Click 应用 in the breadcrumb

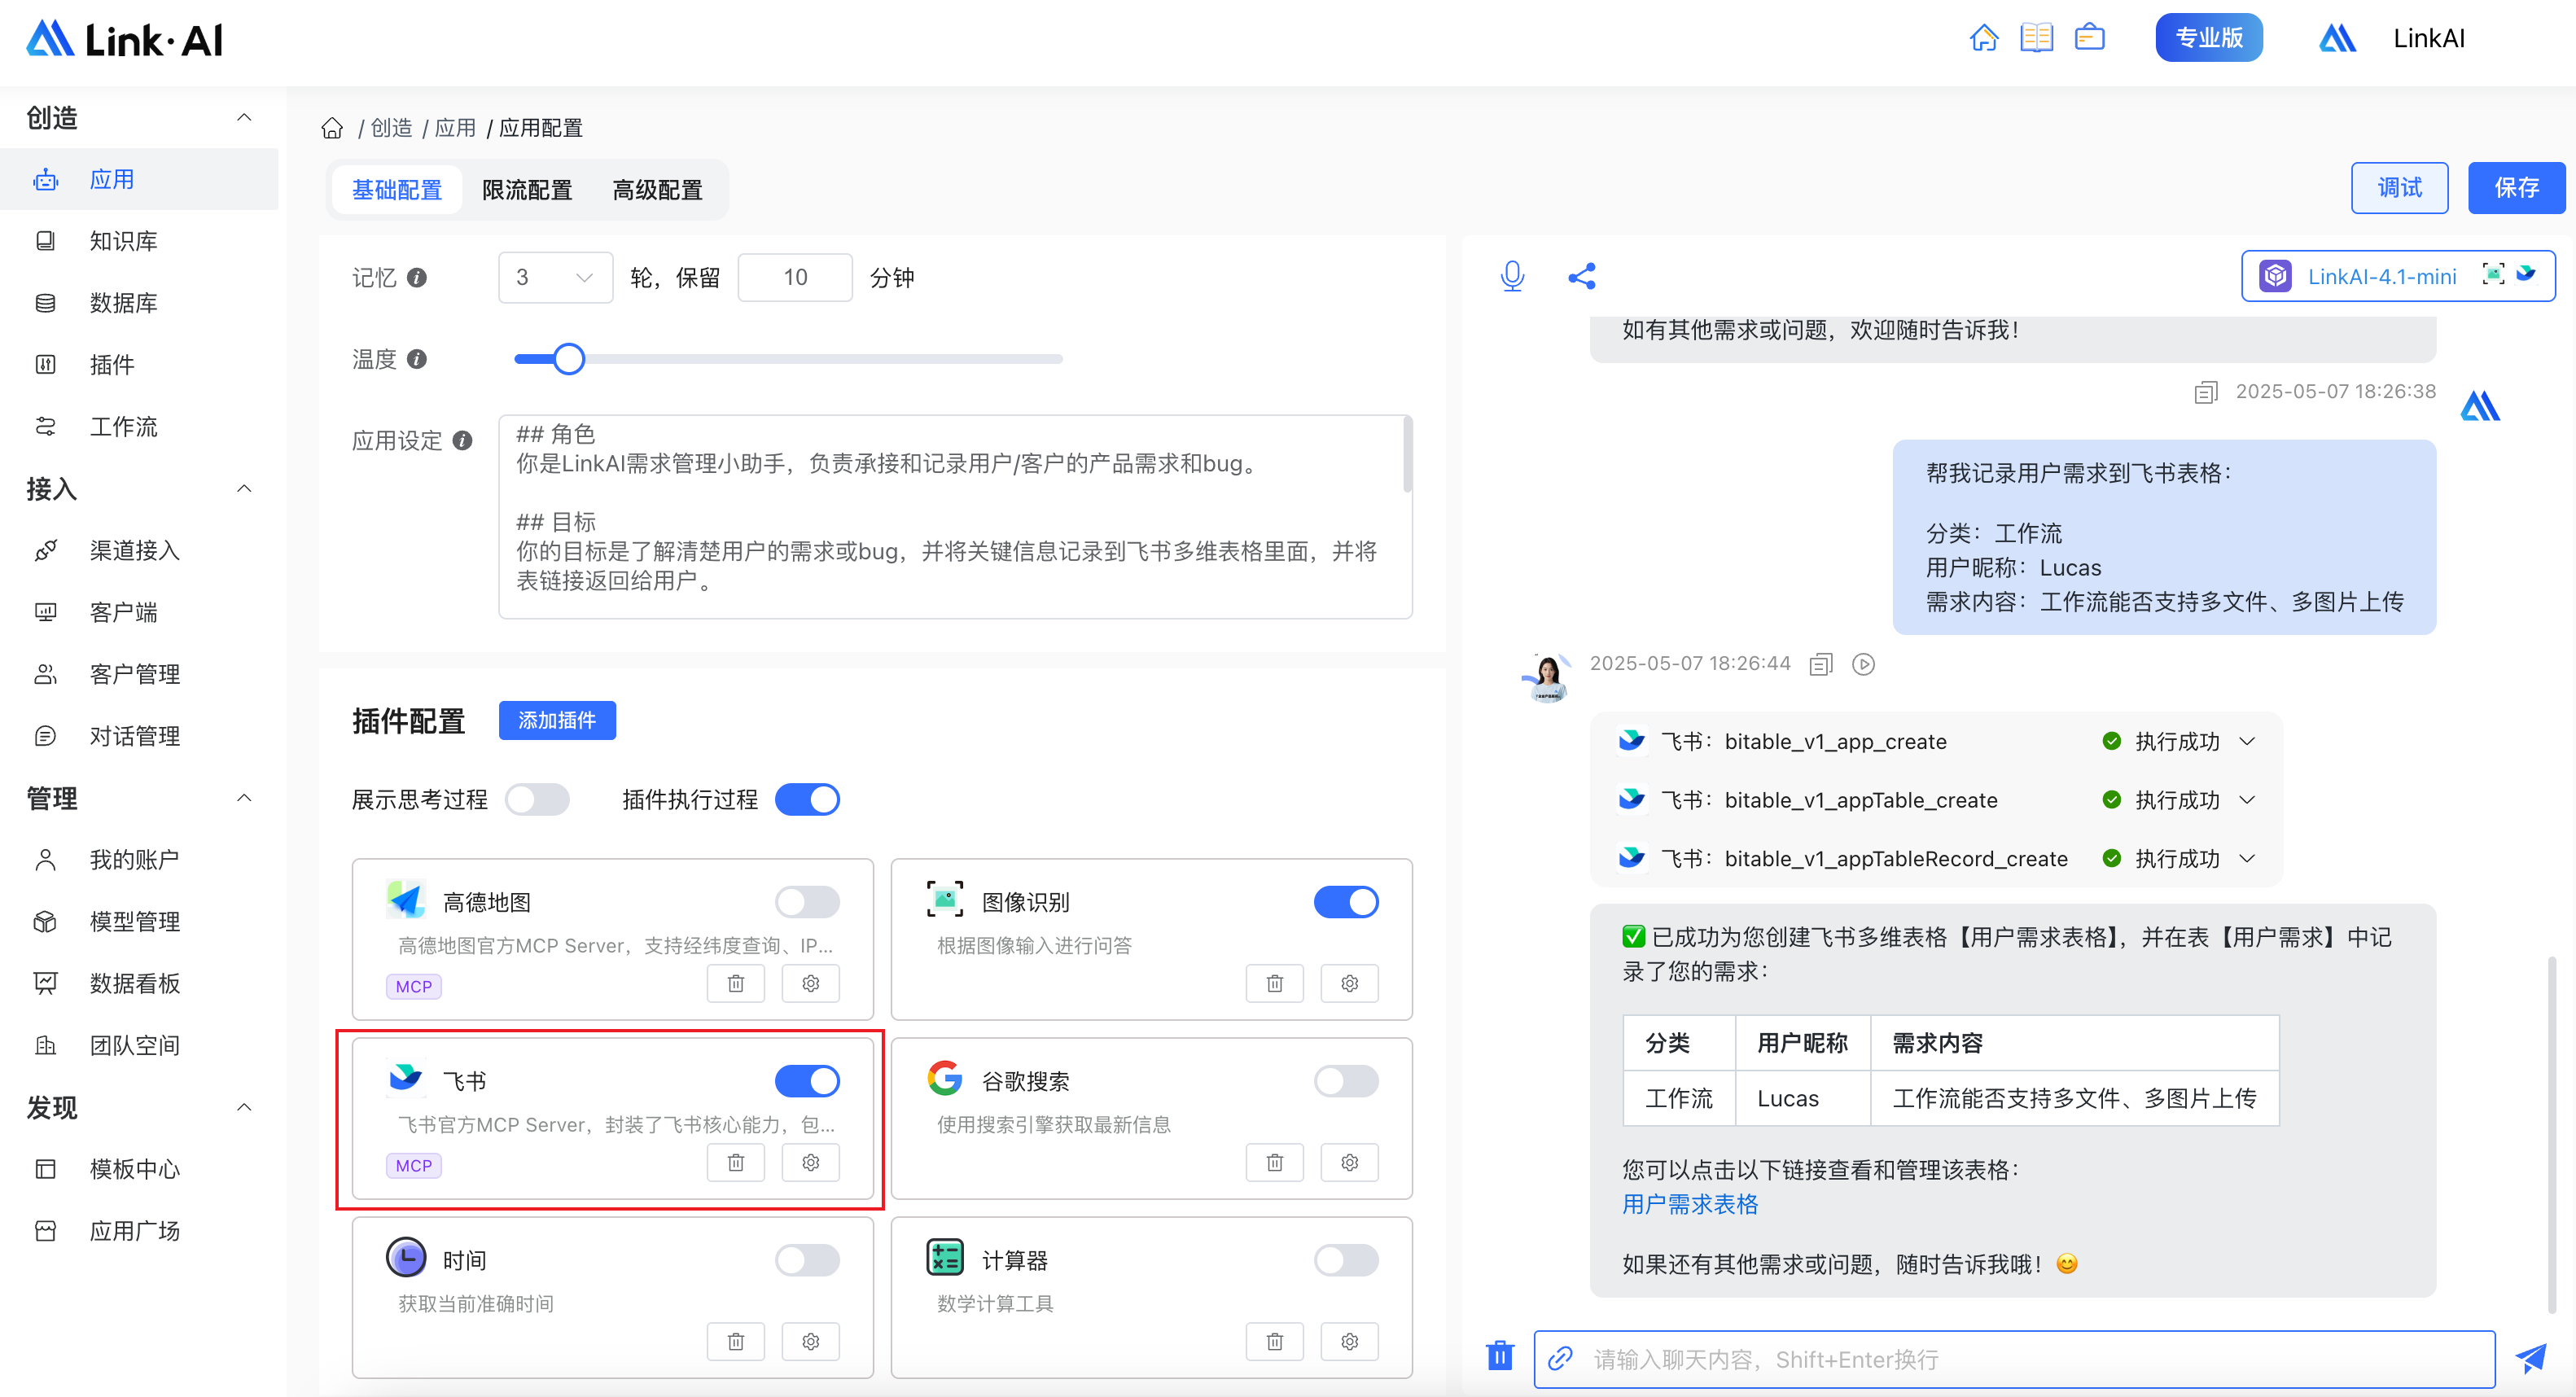tap(455, 128)
